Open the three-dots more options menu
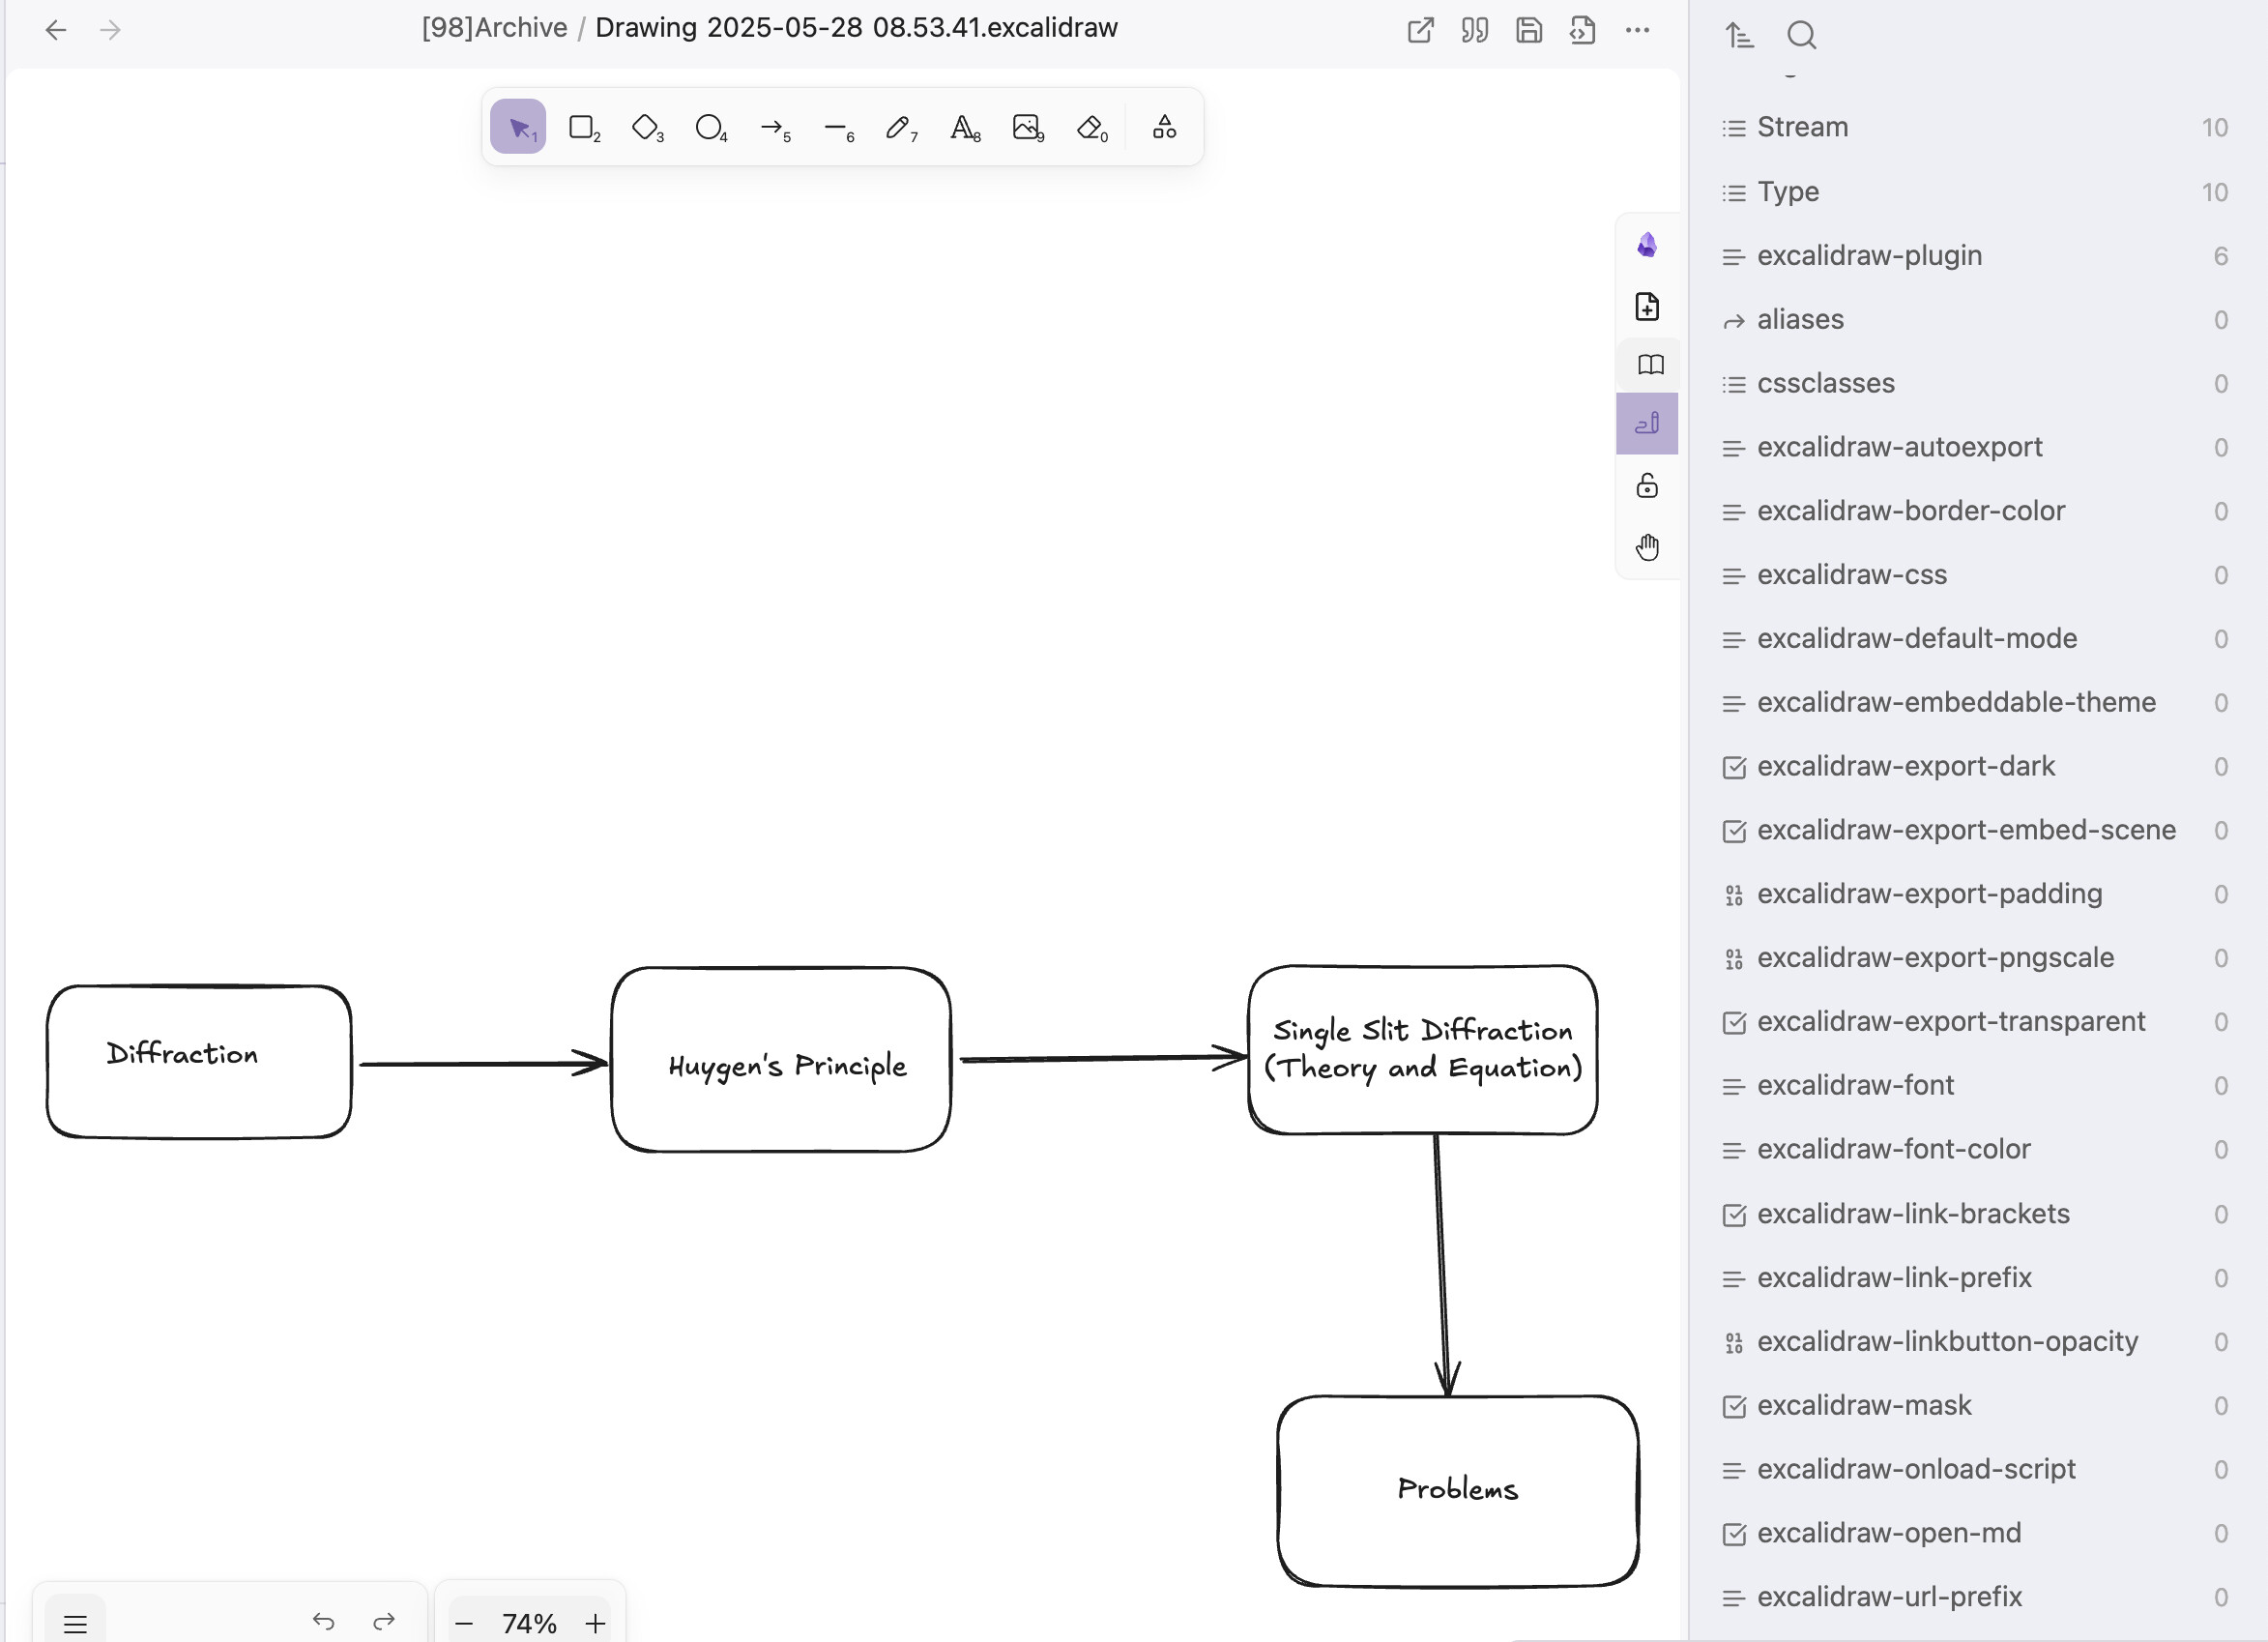The image size is (2268, 1642). pos(1637,30)
